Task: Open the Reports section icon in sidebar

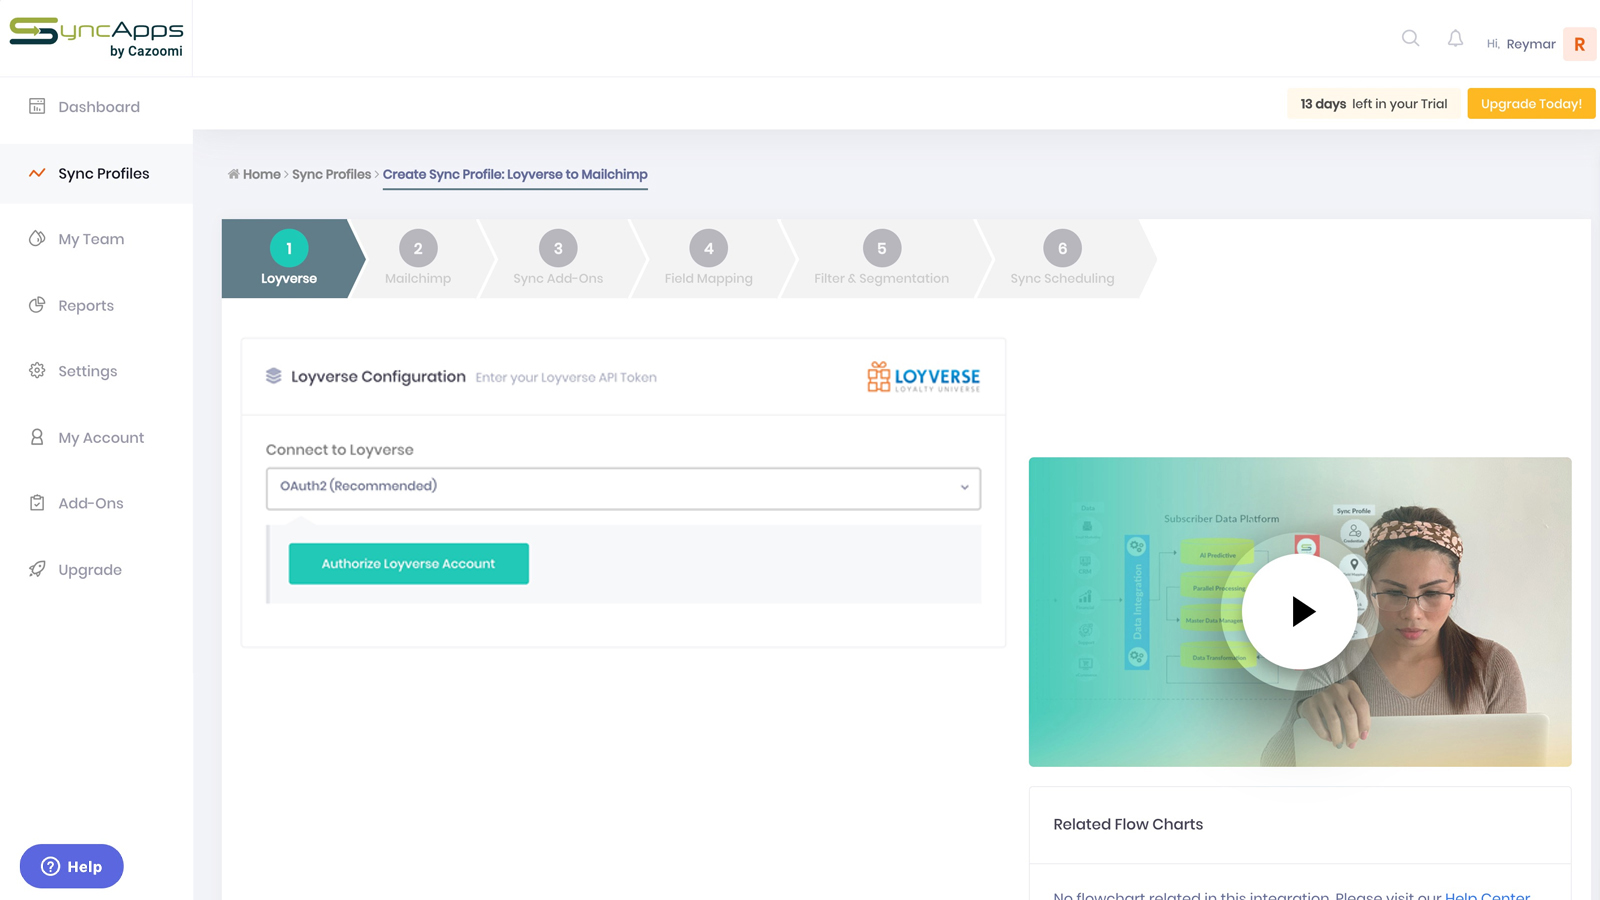Action: coord(36,305)
